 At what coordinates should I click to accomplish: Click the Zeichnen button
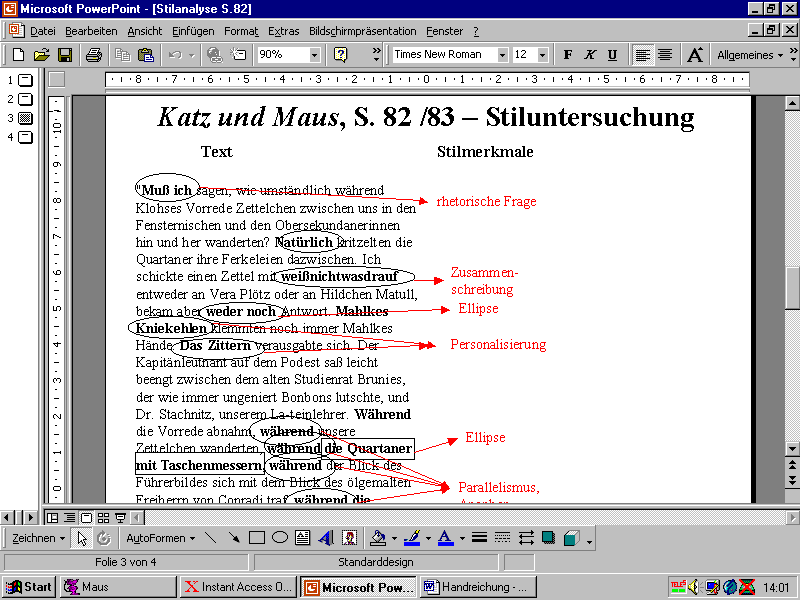pyautogui.click(x=38, y=538)
